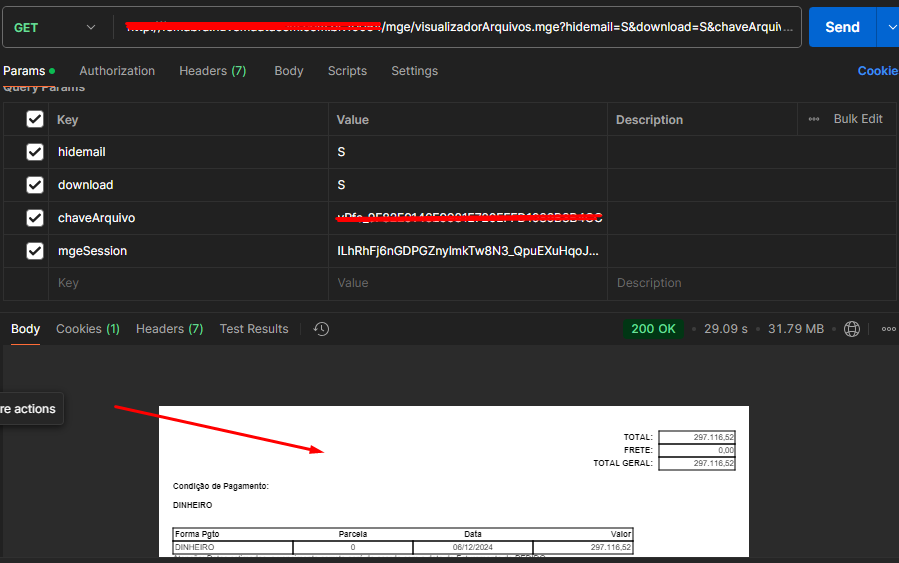This screenshot has height=563, width=899.
Task: Open the response Cookies (1) tab
Action: coord(87,329)
